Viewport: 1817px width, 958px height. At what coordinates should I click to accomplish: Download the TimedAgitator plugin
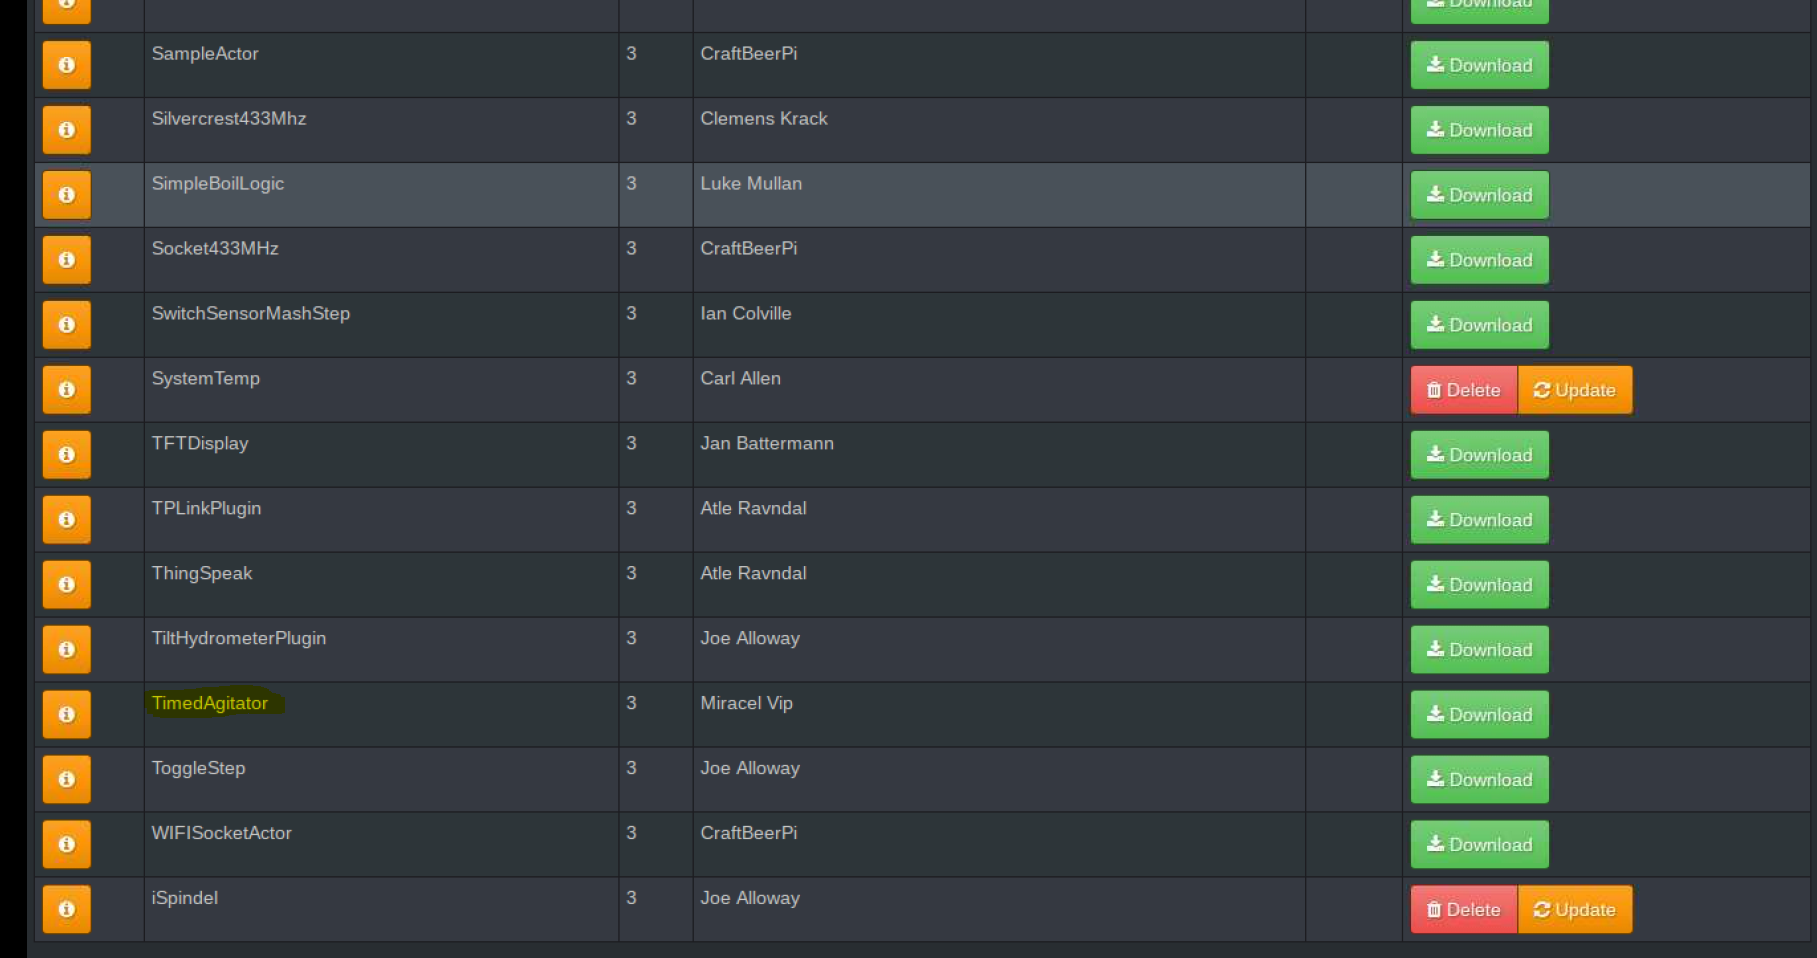point(1479,715)
